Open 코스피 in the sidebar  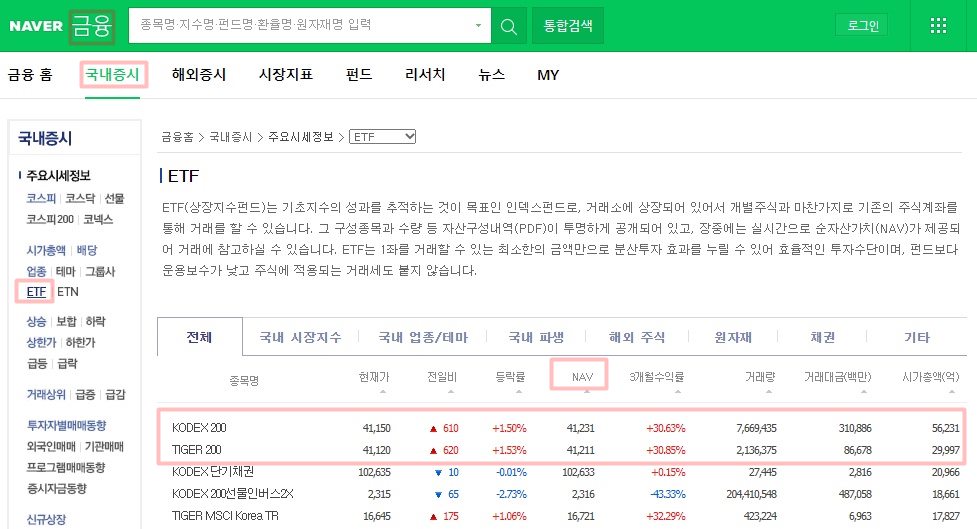tap(41, 198)
